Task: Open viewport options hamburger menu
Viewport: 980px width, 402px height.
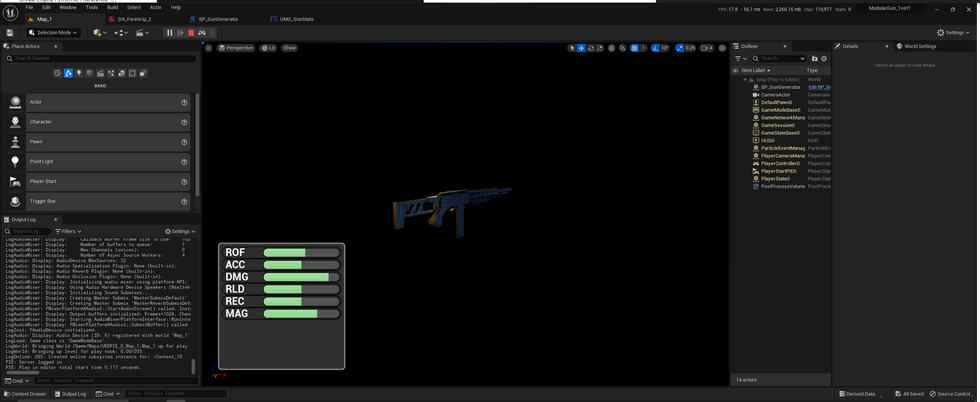Action: click(209, 48)
